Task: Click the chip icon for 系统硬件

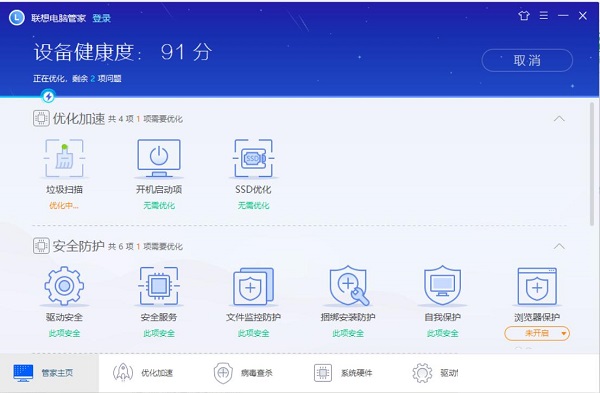Action: (323, 372)
